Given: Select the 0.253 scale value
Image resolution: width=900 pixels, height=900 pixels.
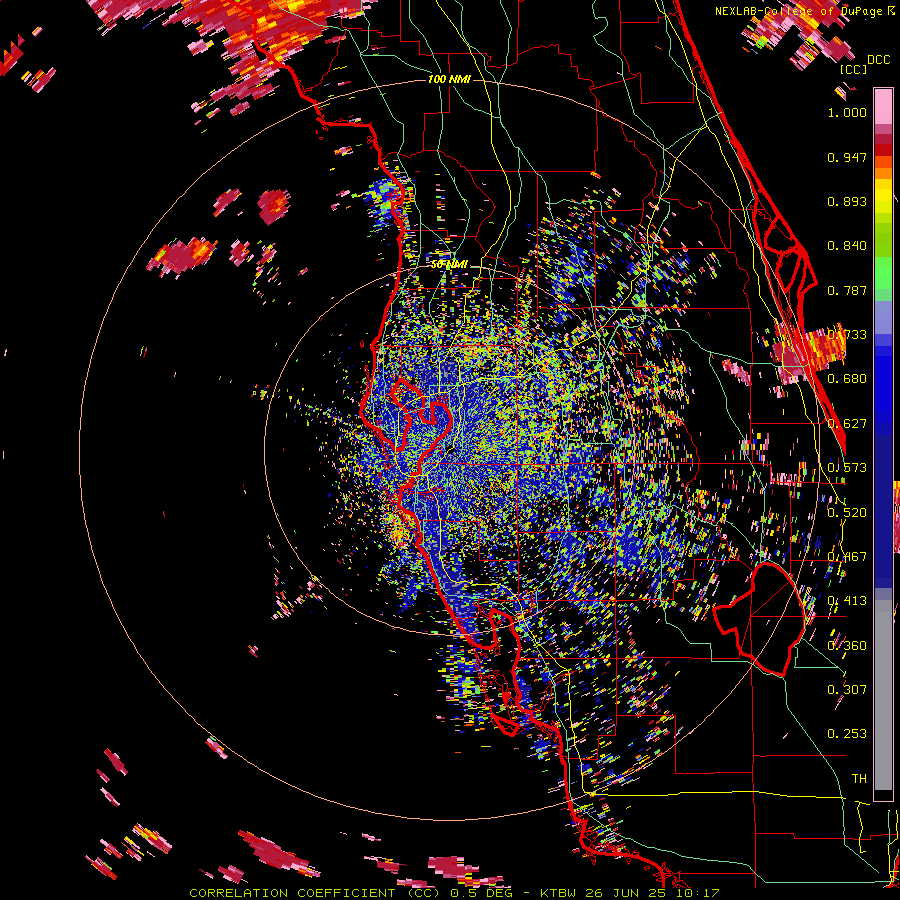Looking at the screenshot, I should click(847, 734).
